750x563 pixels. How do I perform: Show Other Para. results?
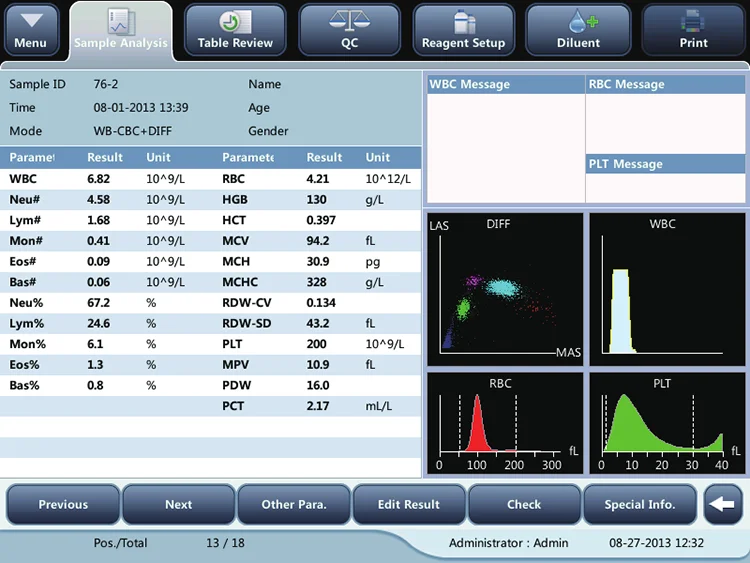click(293, 505)
